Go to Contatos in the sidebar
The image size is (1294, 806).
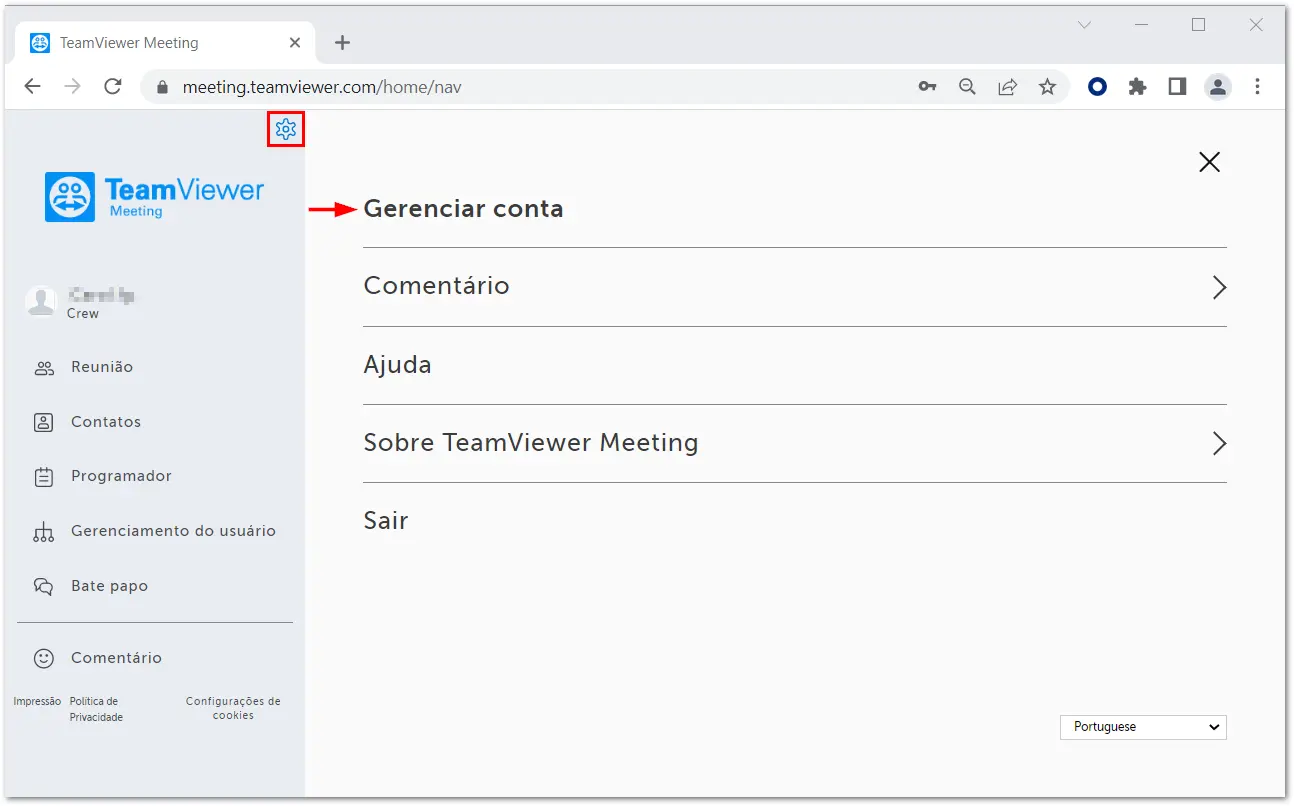coord(106,422)
